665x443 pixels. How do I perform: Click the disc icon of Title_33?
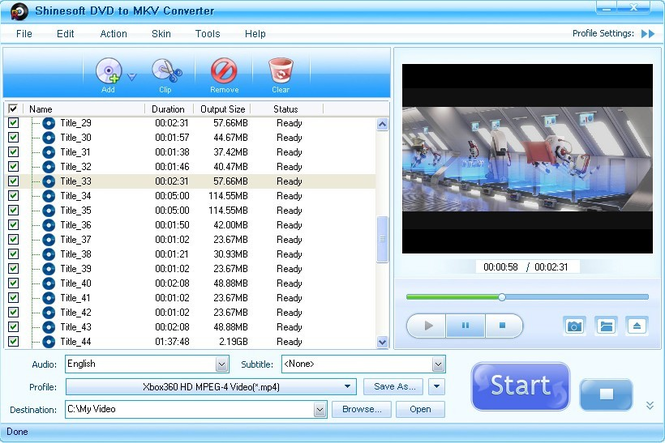[49, 181]
